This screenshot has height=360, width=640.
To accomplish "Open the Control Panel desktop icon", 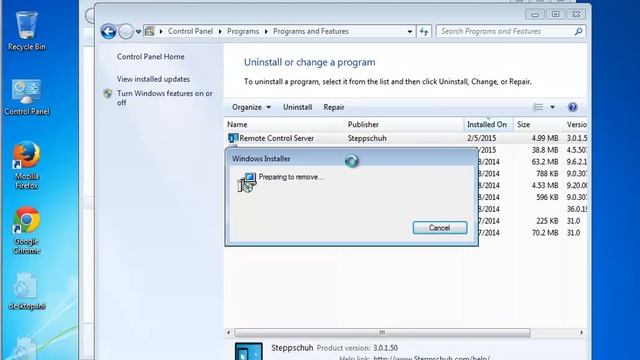I will (27, 97).
